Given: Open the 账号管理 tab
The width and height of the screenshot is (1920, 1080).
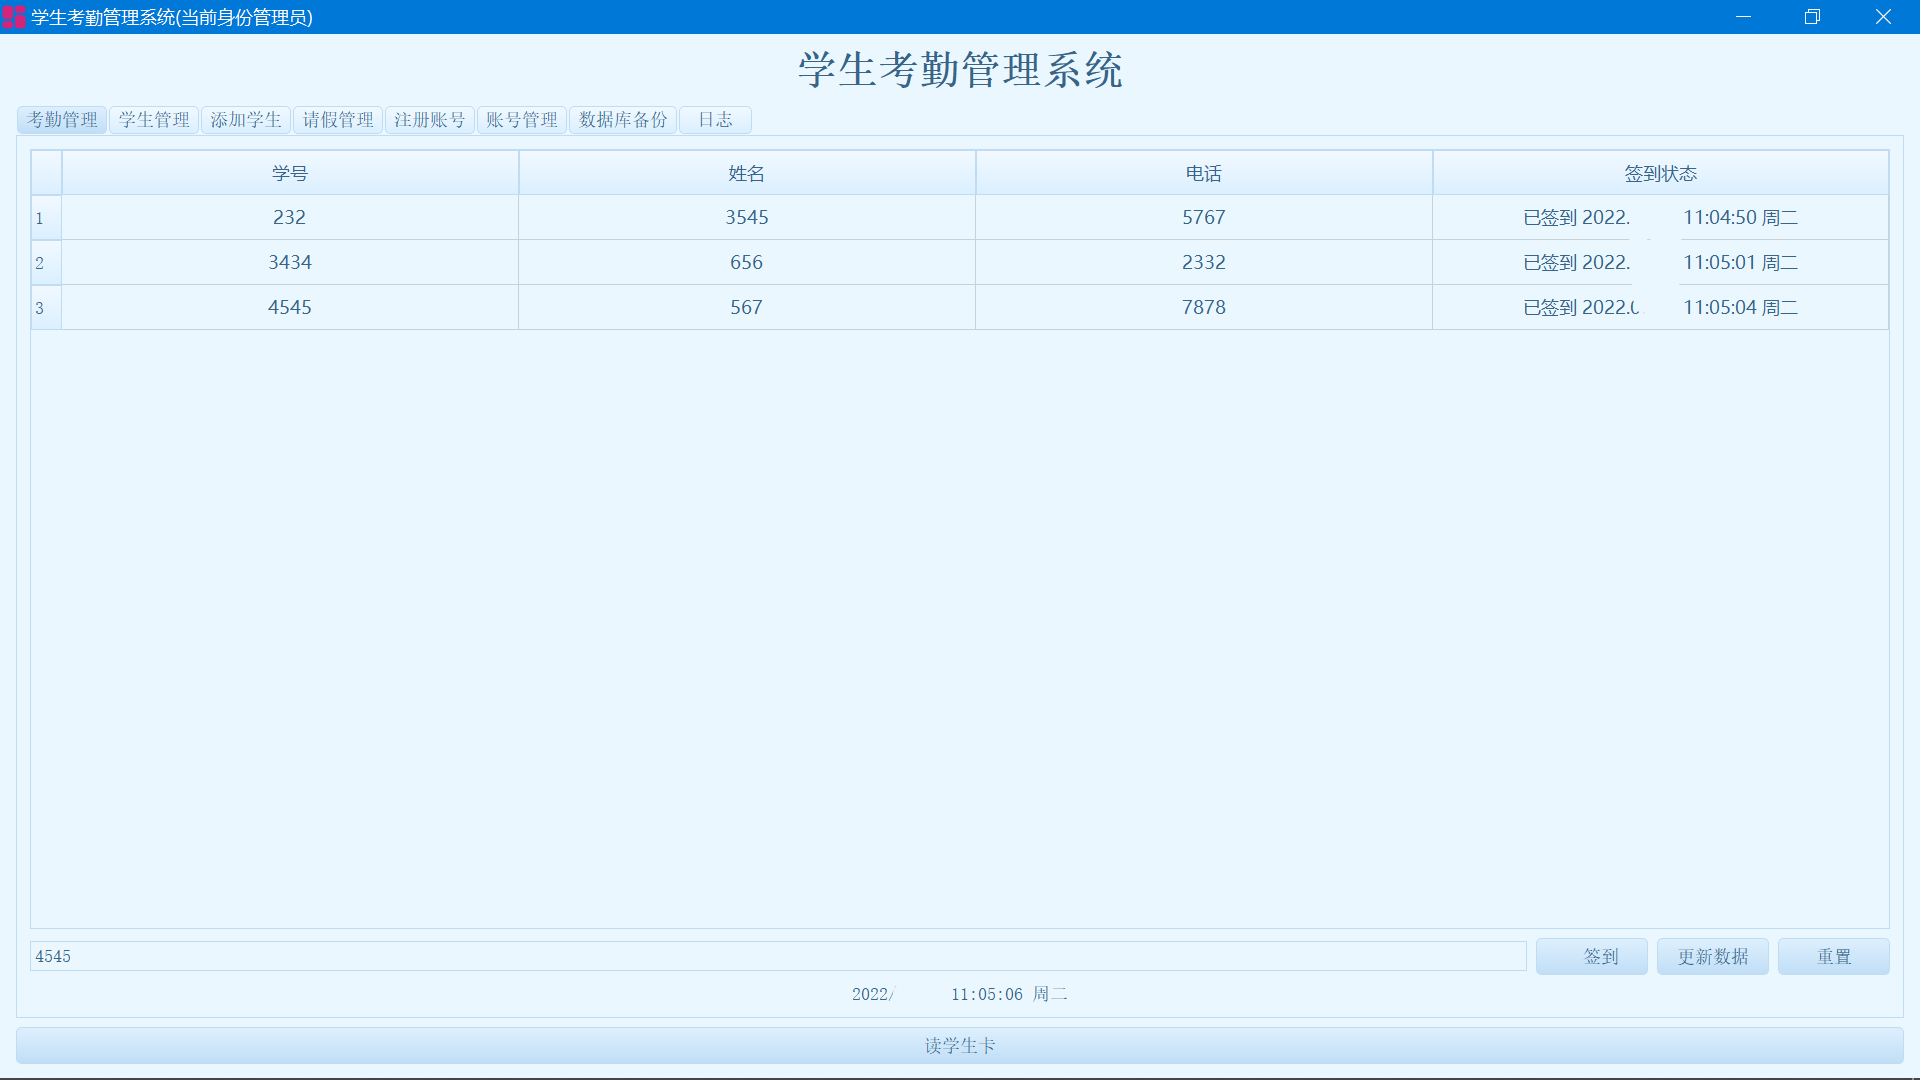Looking at the screenshot, I should pos(522,120).
